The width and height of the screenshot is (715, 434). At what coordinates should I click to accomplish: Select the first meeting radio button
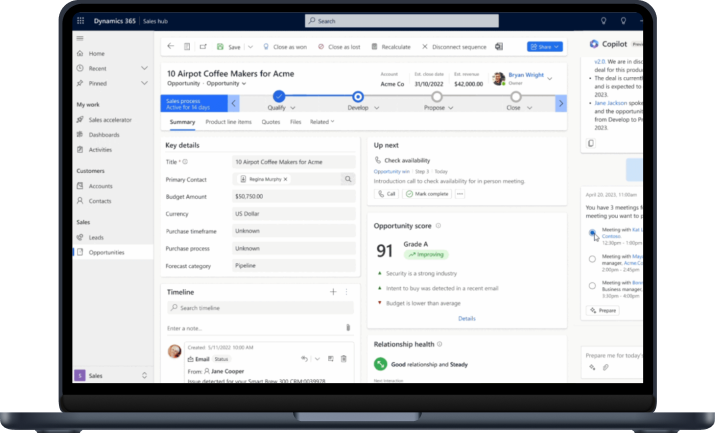tap(592, 232)
